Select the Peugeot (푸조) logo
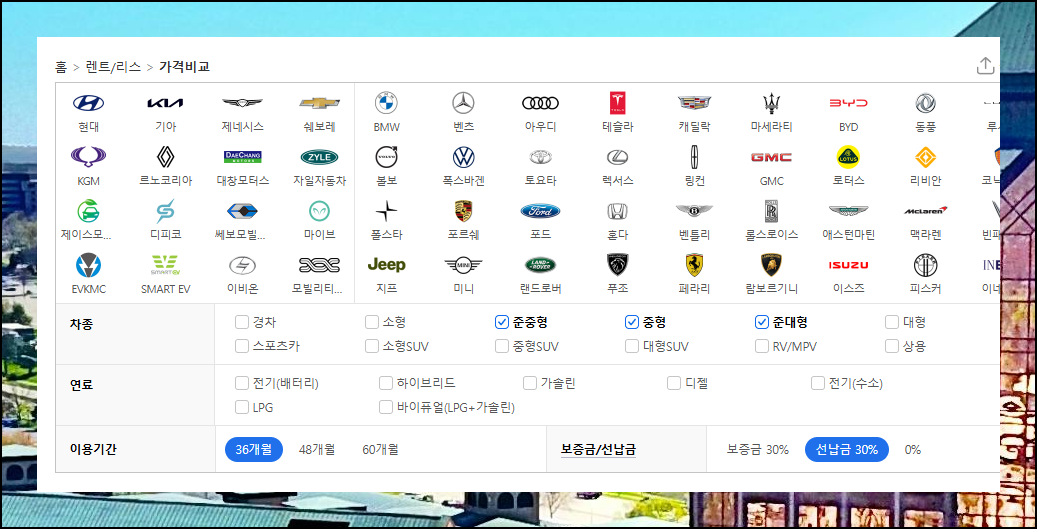The width and height of the screenshot is (1037, 529). (618, 264)
